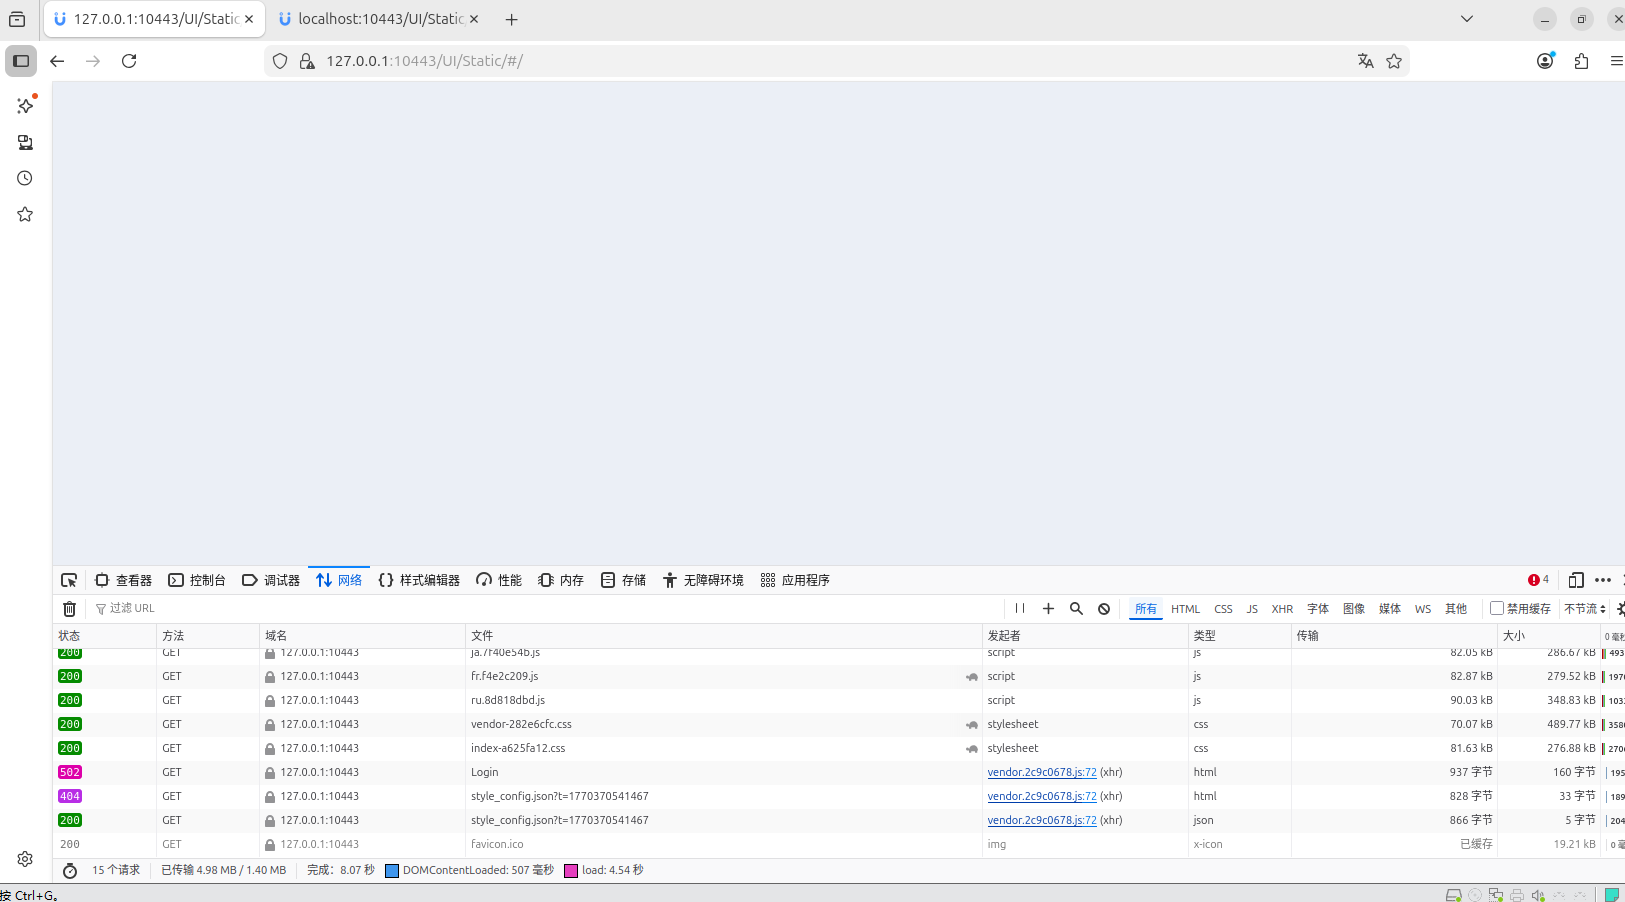
Task: Toggle the CSS request type filter
Action: click(x=1223, y=609)
